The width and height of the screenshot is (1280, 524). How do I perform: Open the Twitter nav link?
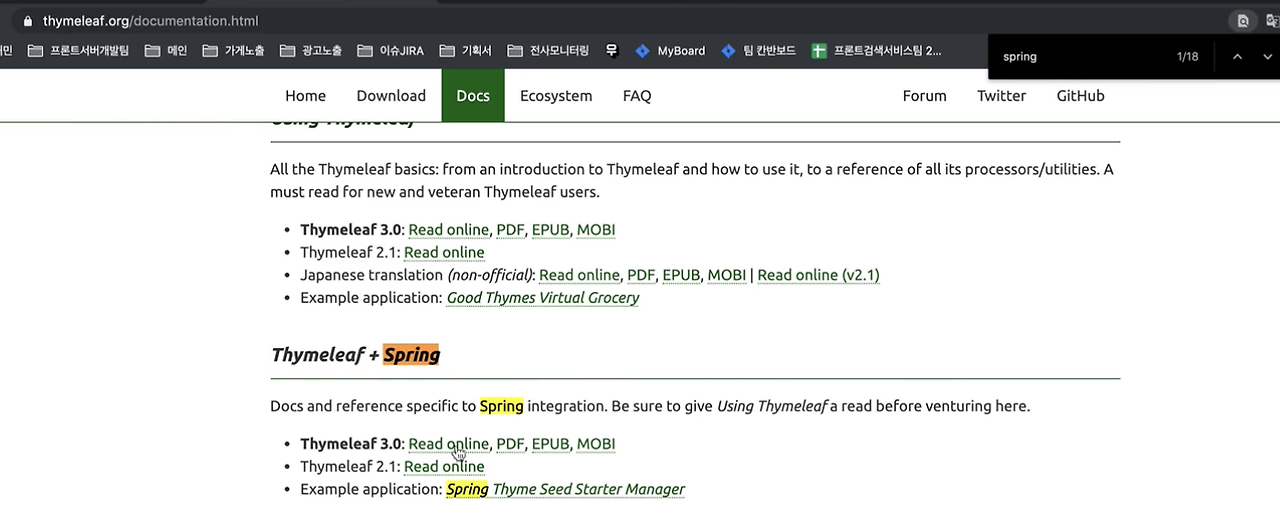(1001, 96)
